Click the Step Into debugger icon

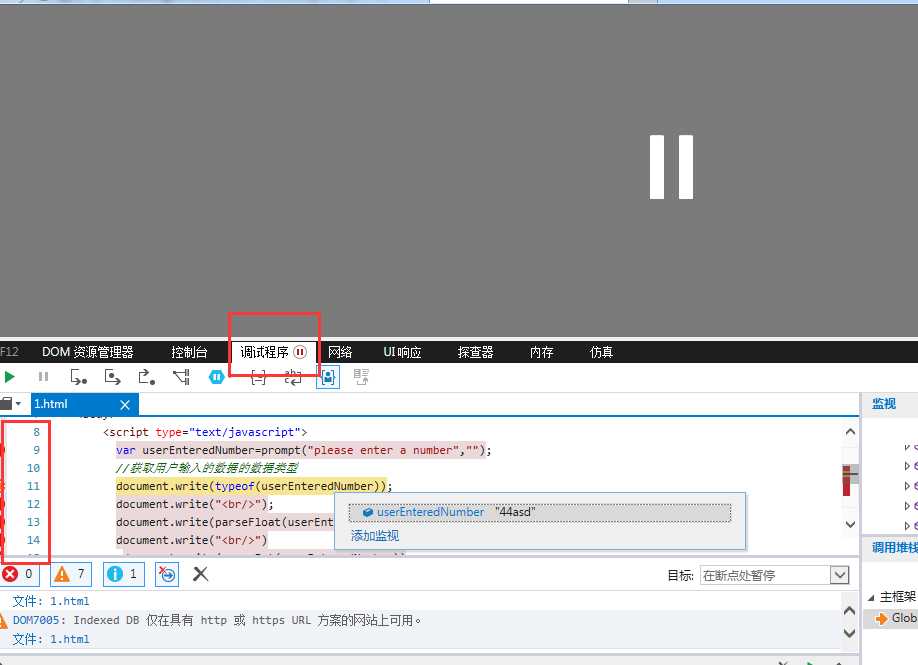78,377
